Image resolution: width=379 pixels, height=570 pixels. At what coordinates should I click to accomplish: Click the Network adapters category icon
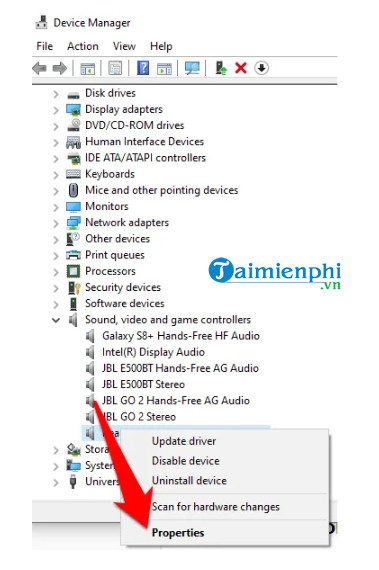(x=73, y=222)
